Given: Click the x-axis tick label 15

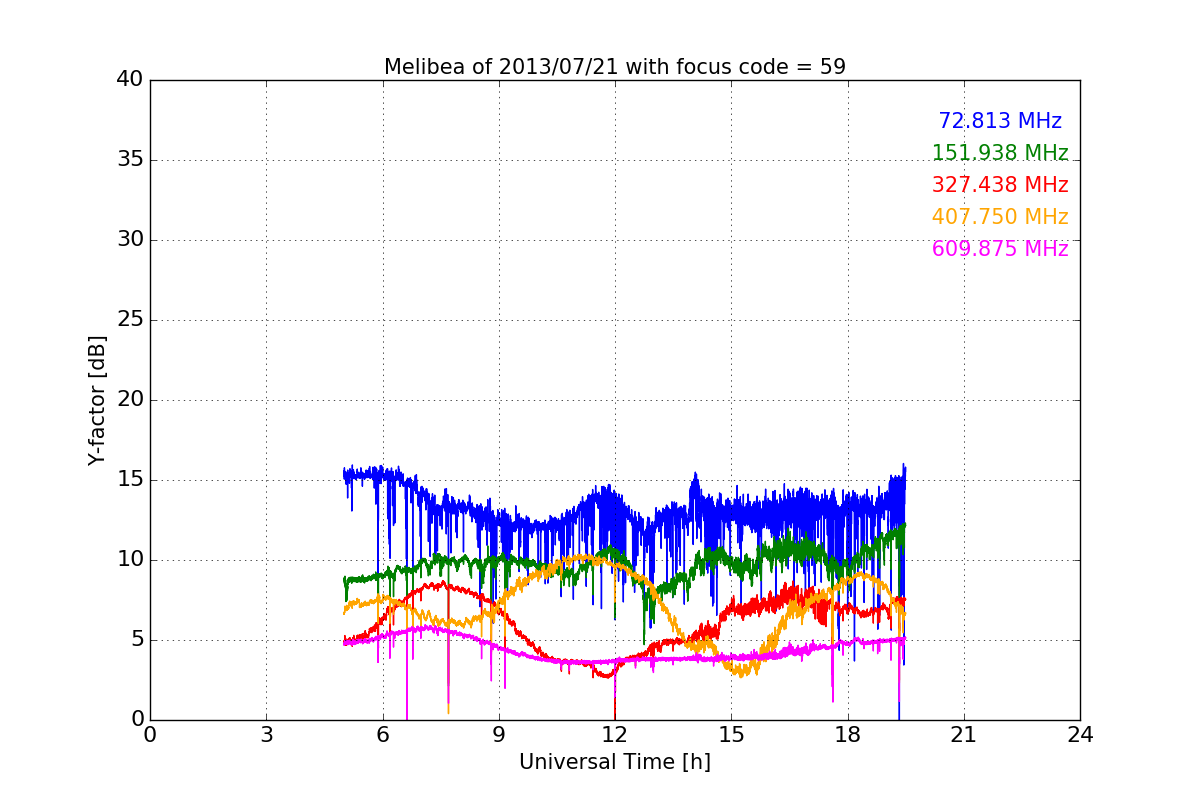Looking at the screenshot, I should pos(731,735).
